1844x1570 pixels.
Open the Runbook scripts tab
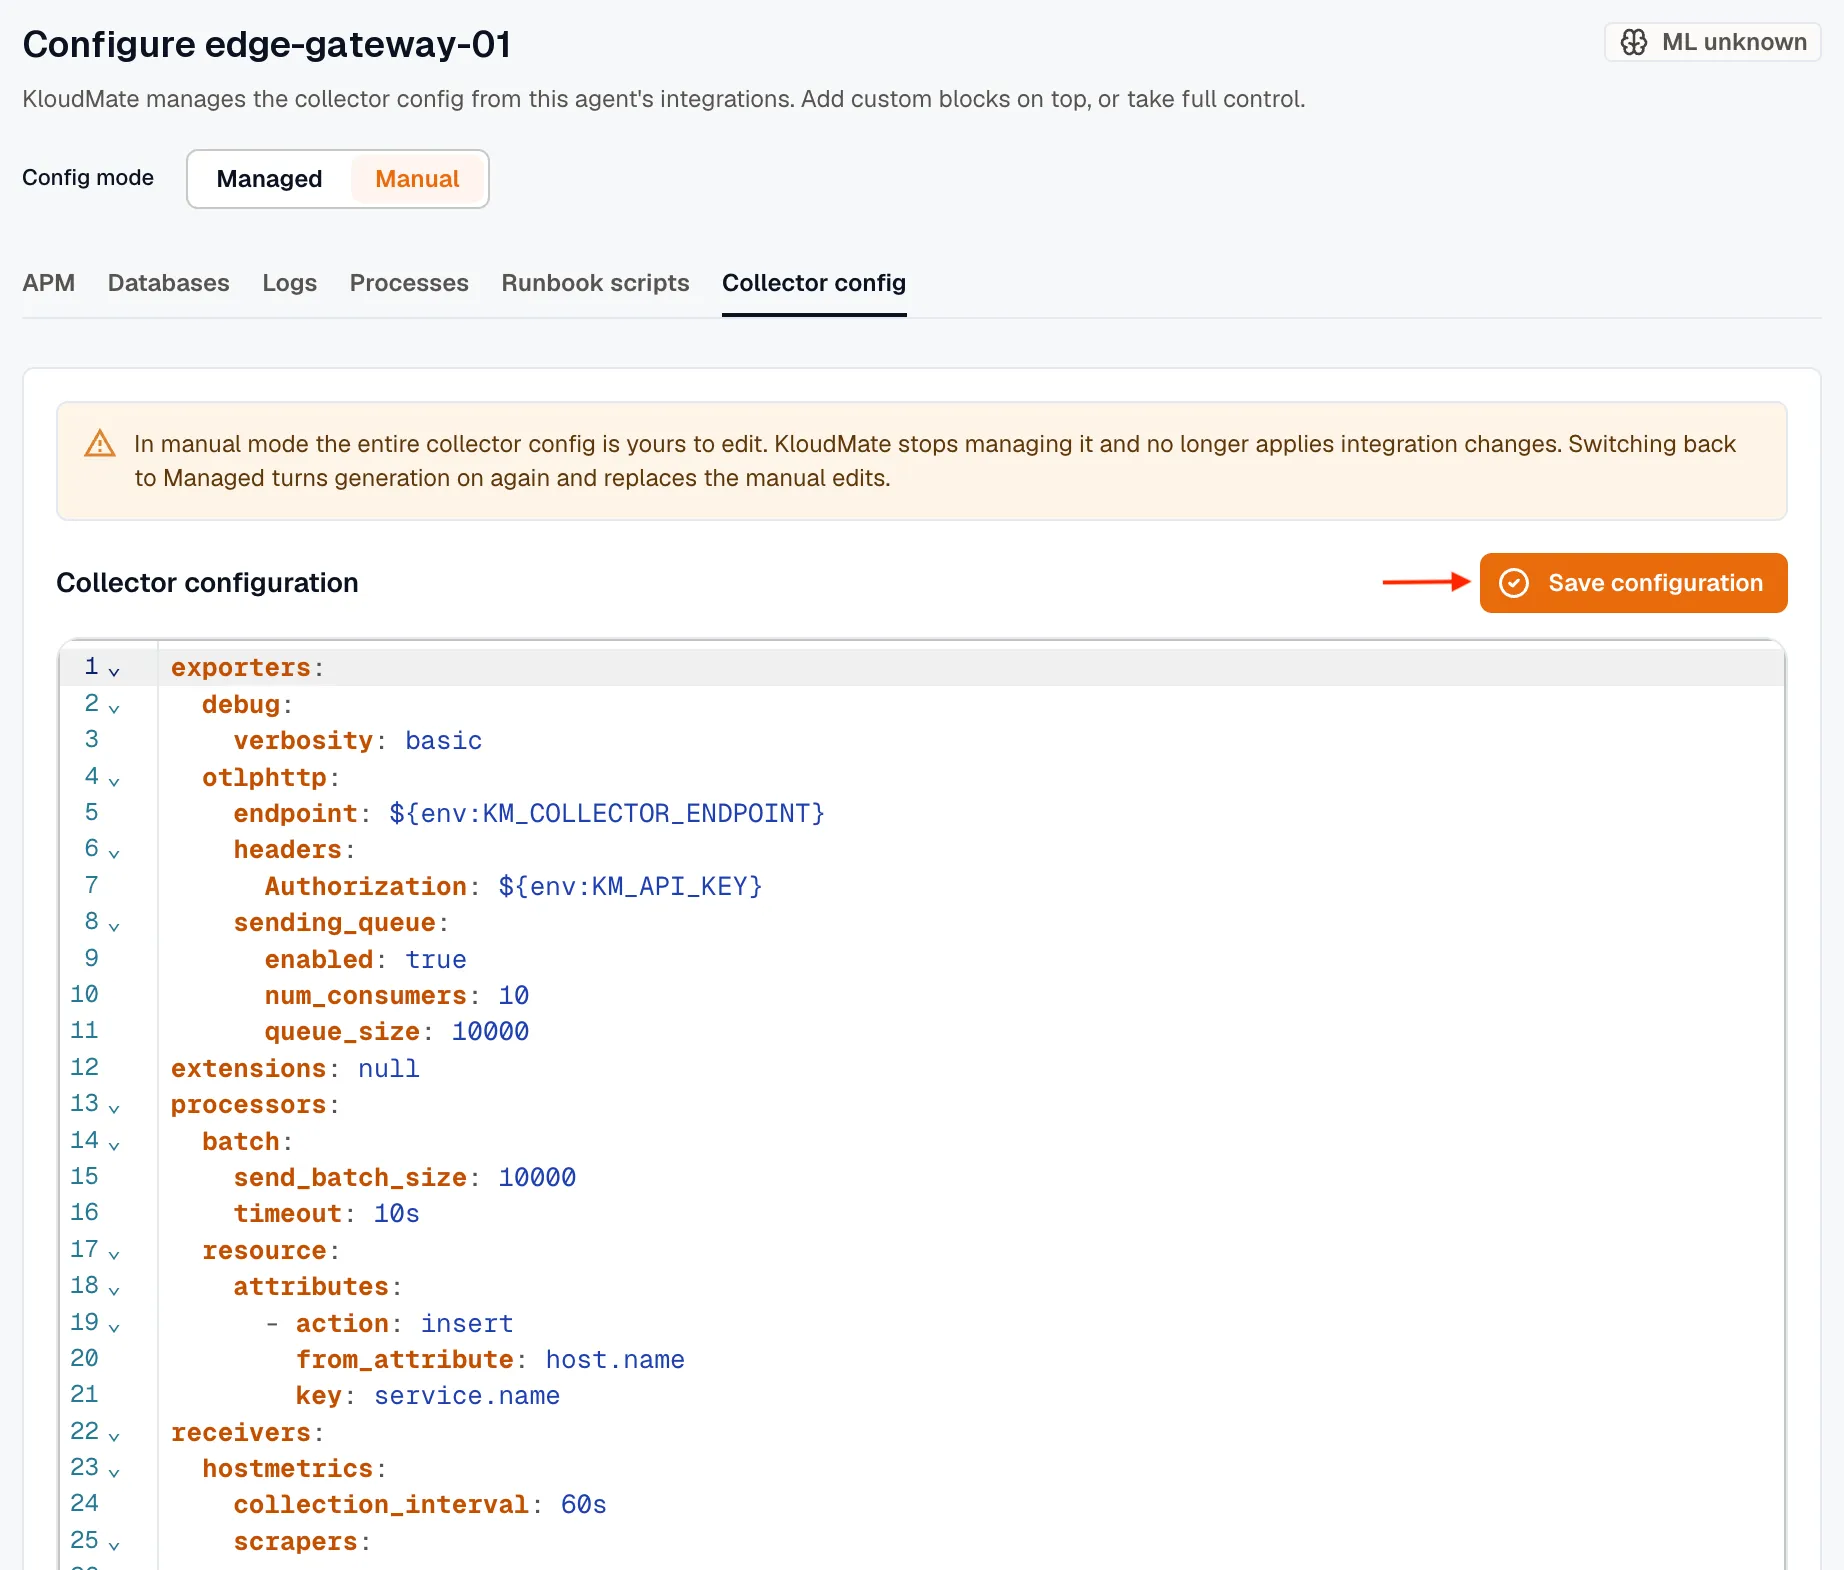coord(596,283)
